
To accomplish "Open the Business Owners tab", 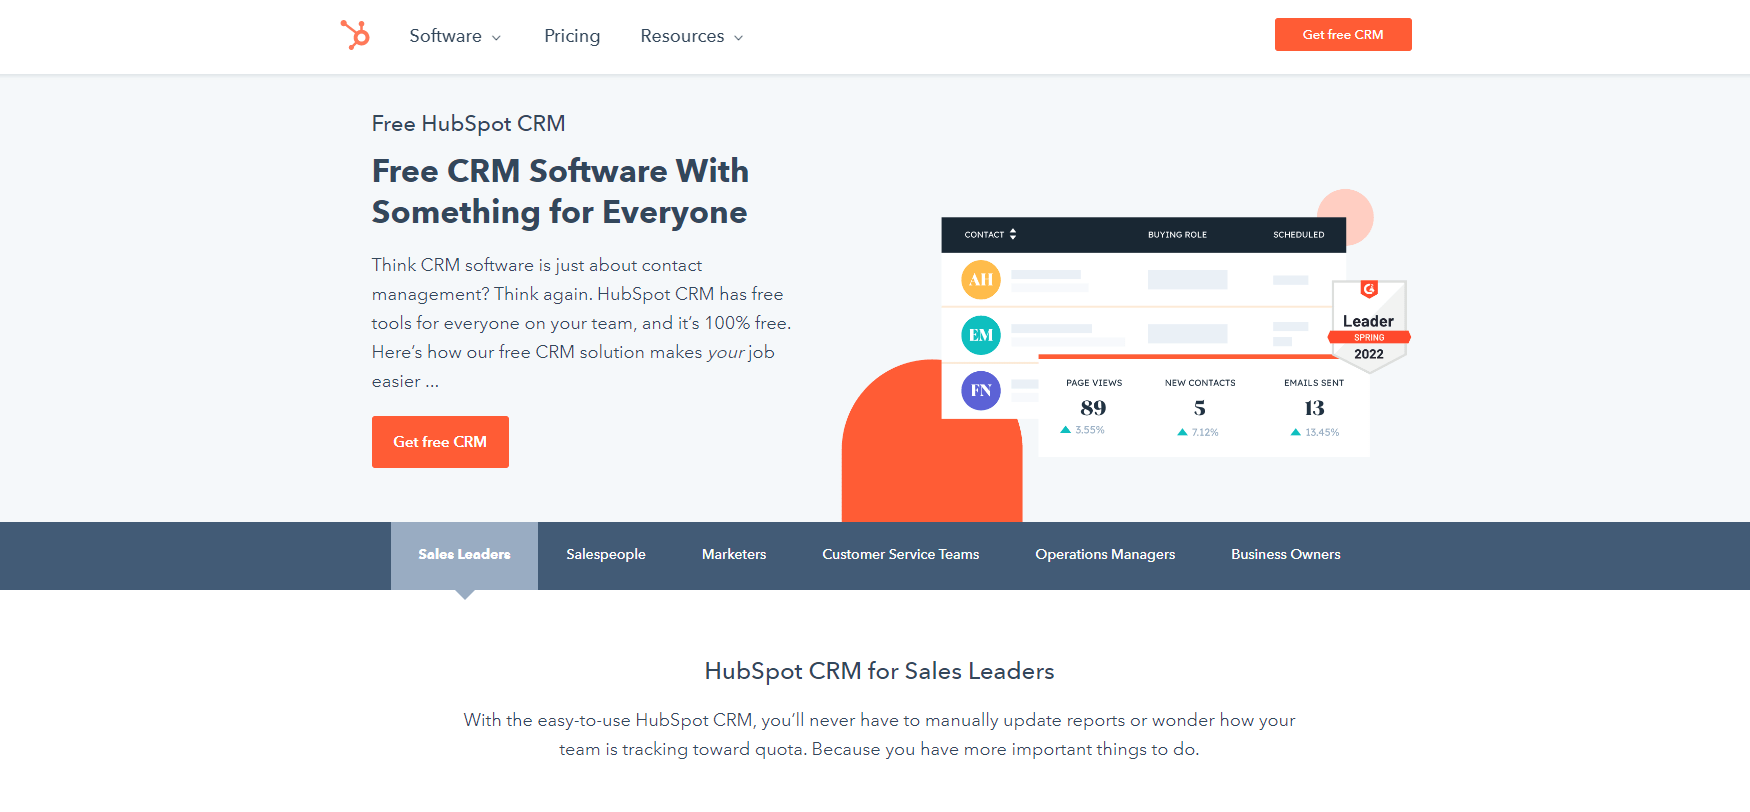I will click(1286, 555).
